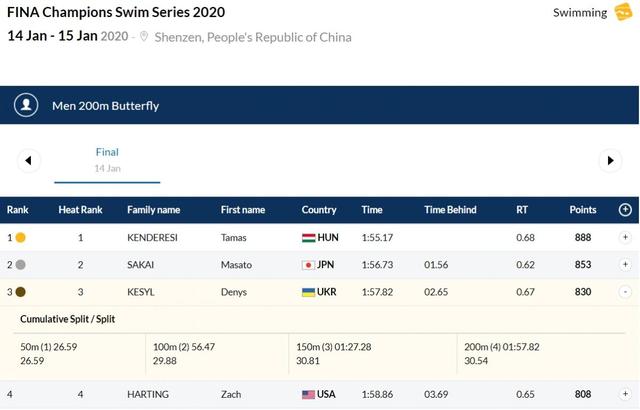Sort by the Points column header
The width and height of the screenshot is (640, 410).
point(582,210)
